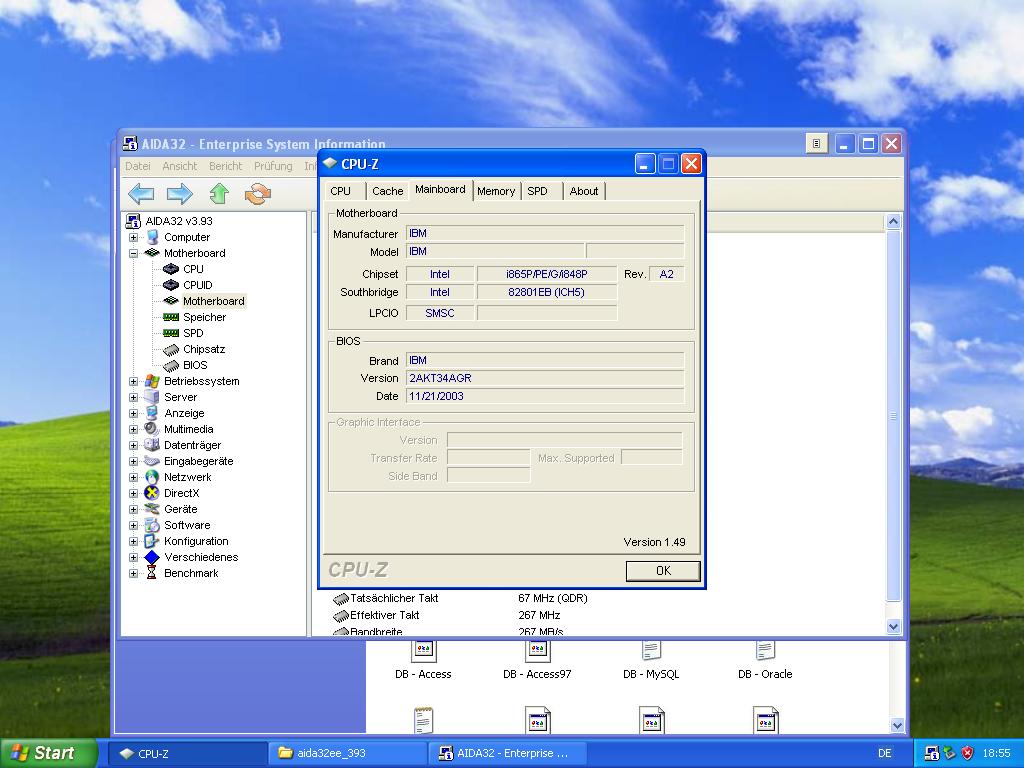1024x768 pixels.
Task: Click the DirectX icon in tree
Action: click(152, 493)
